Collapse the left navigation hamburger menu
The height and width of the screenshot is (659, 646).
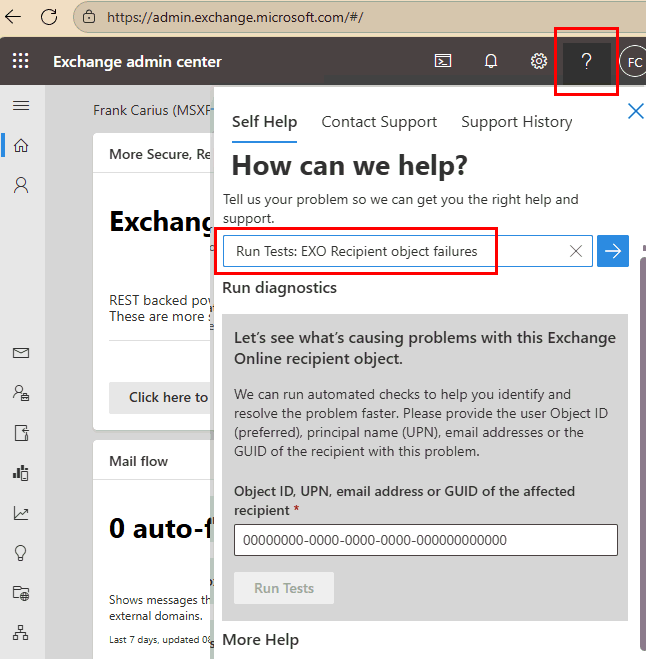point(21,106)
